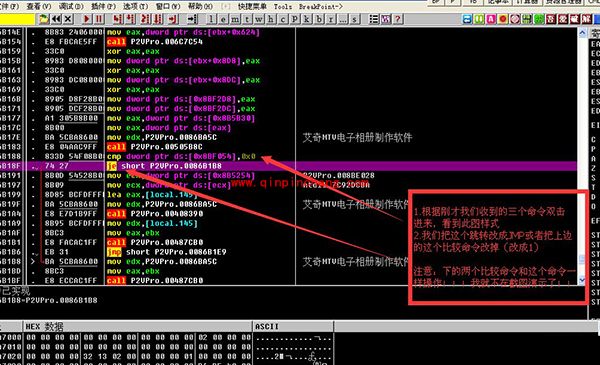
Task: Open the 选项(T) menu
Action: [135, 6]
